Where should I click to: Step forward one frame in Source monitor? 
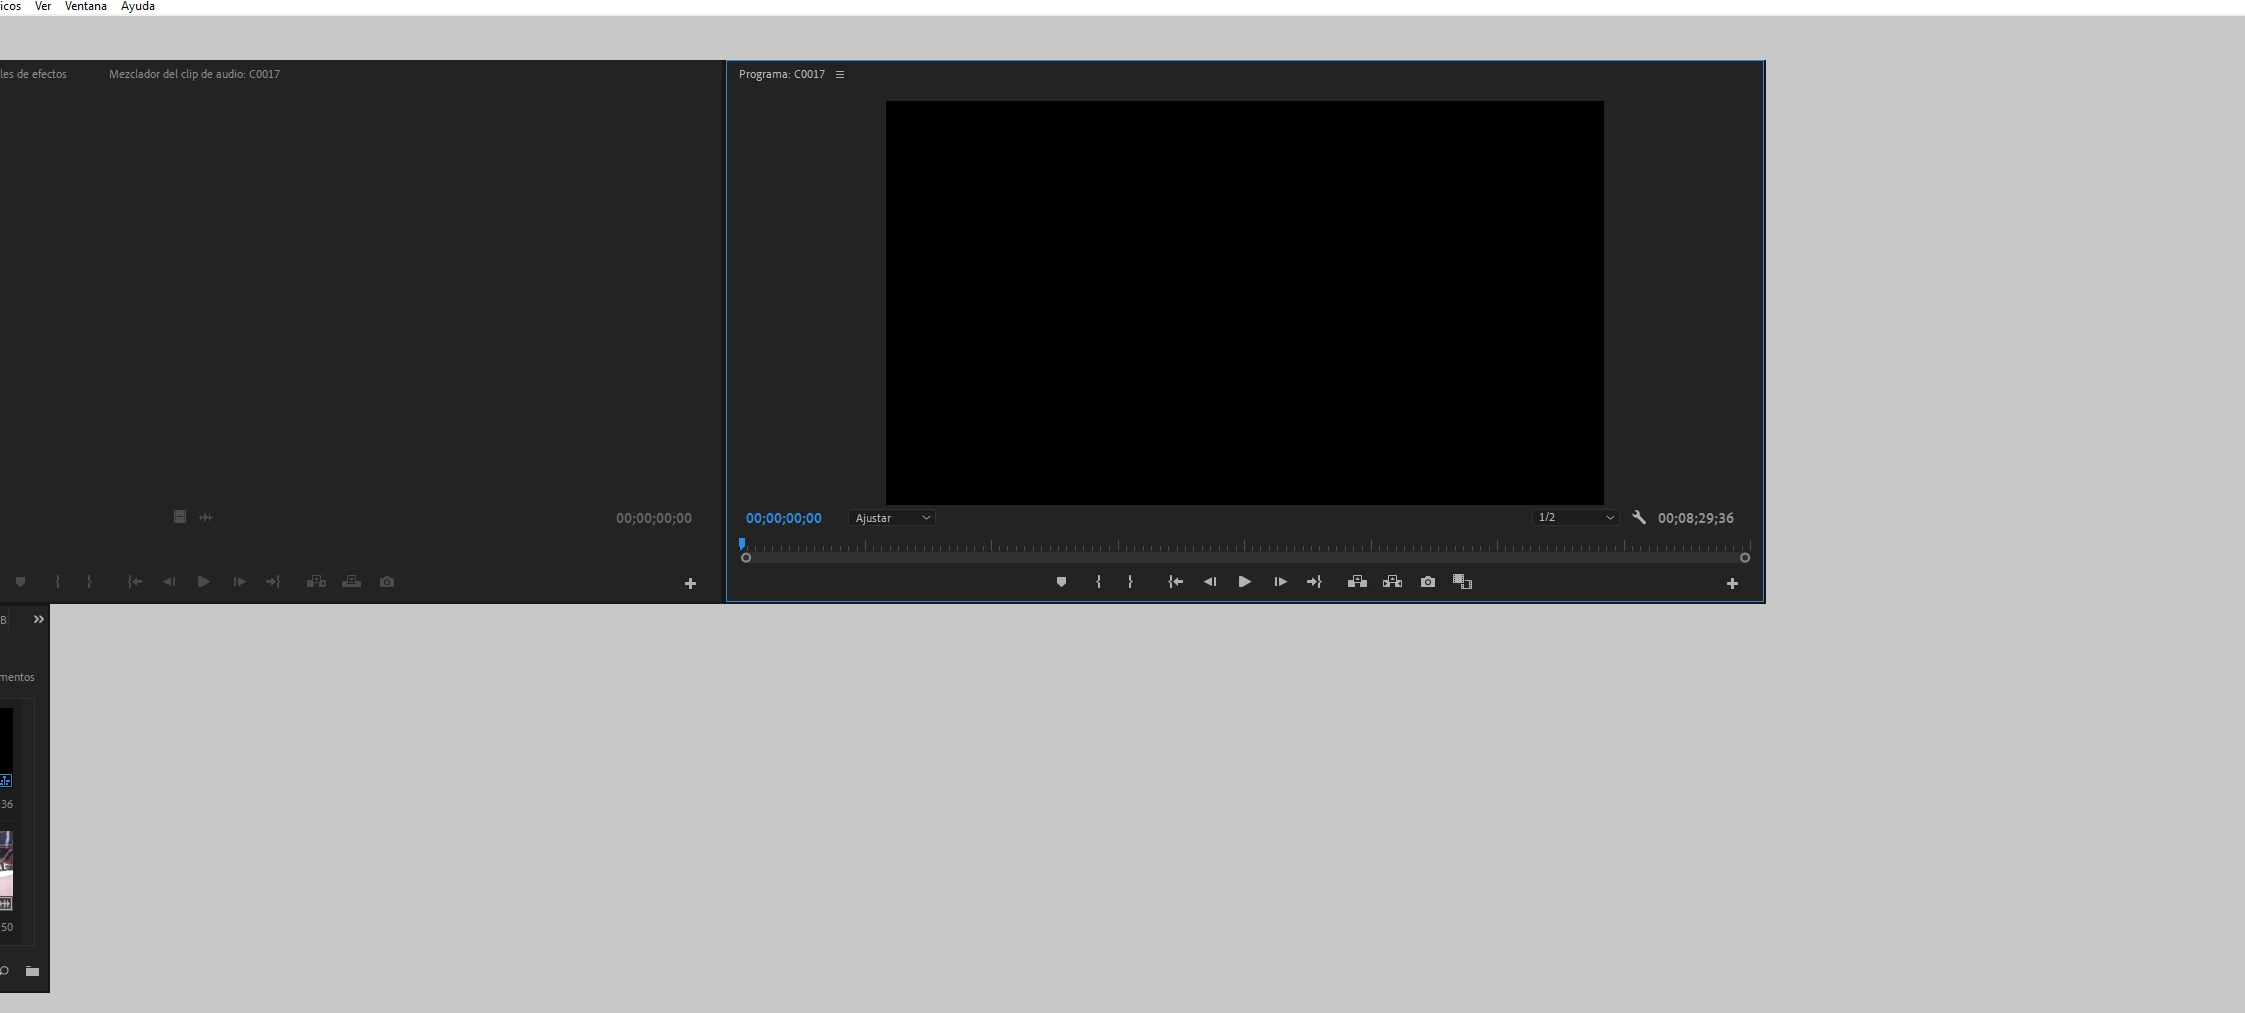pos(239,582)
